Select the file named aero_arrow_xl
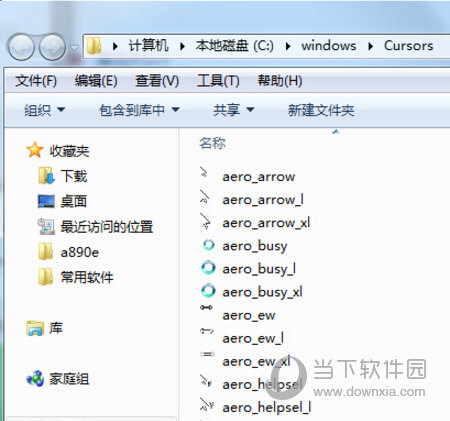This screenshot has height=421, width=450. point(266,223)
